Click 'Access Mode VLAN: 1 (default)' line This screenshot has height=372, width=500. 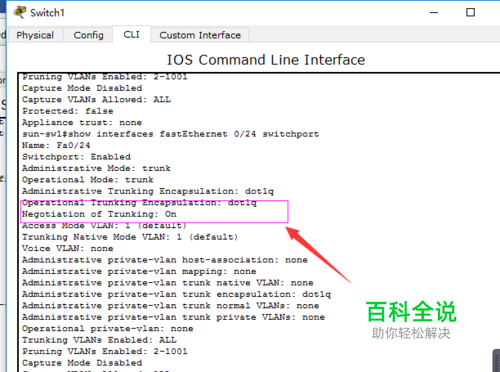[104, 225]
